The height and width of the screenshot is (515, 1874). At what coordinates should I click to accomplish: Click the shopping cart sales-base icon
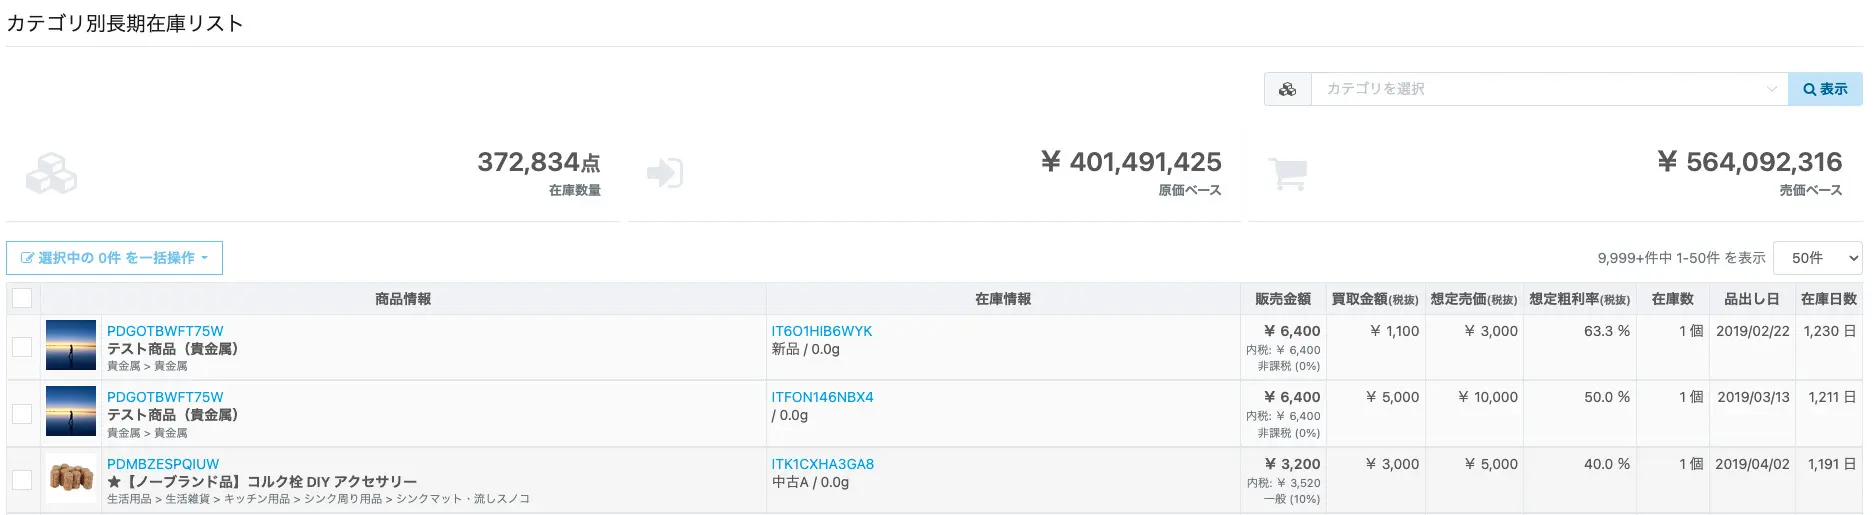click(x=1287, y=173)
